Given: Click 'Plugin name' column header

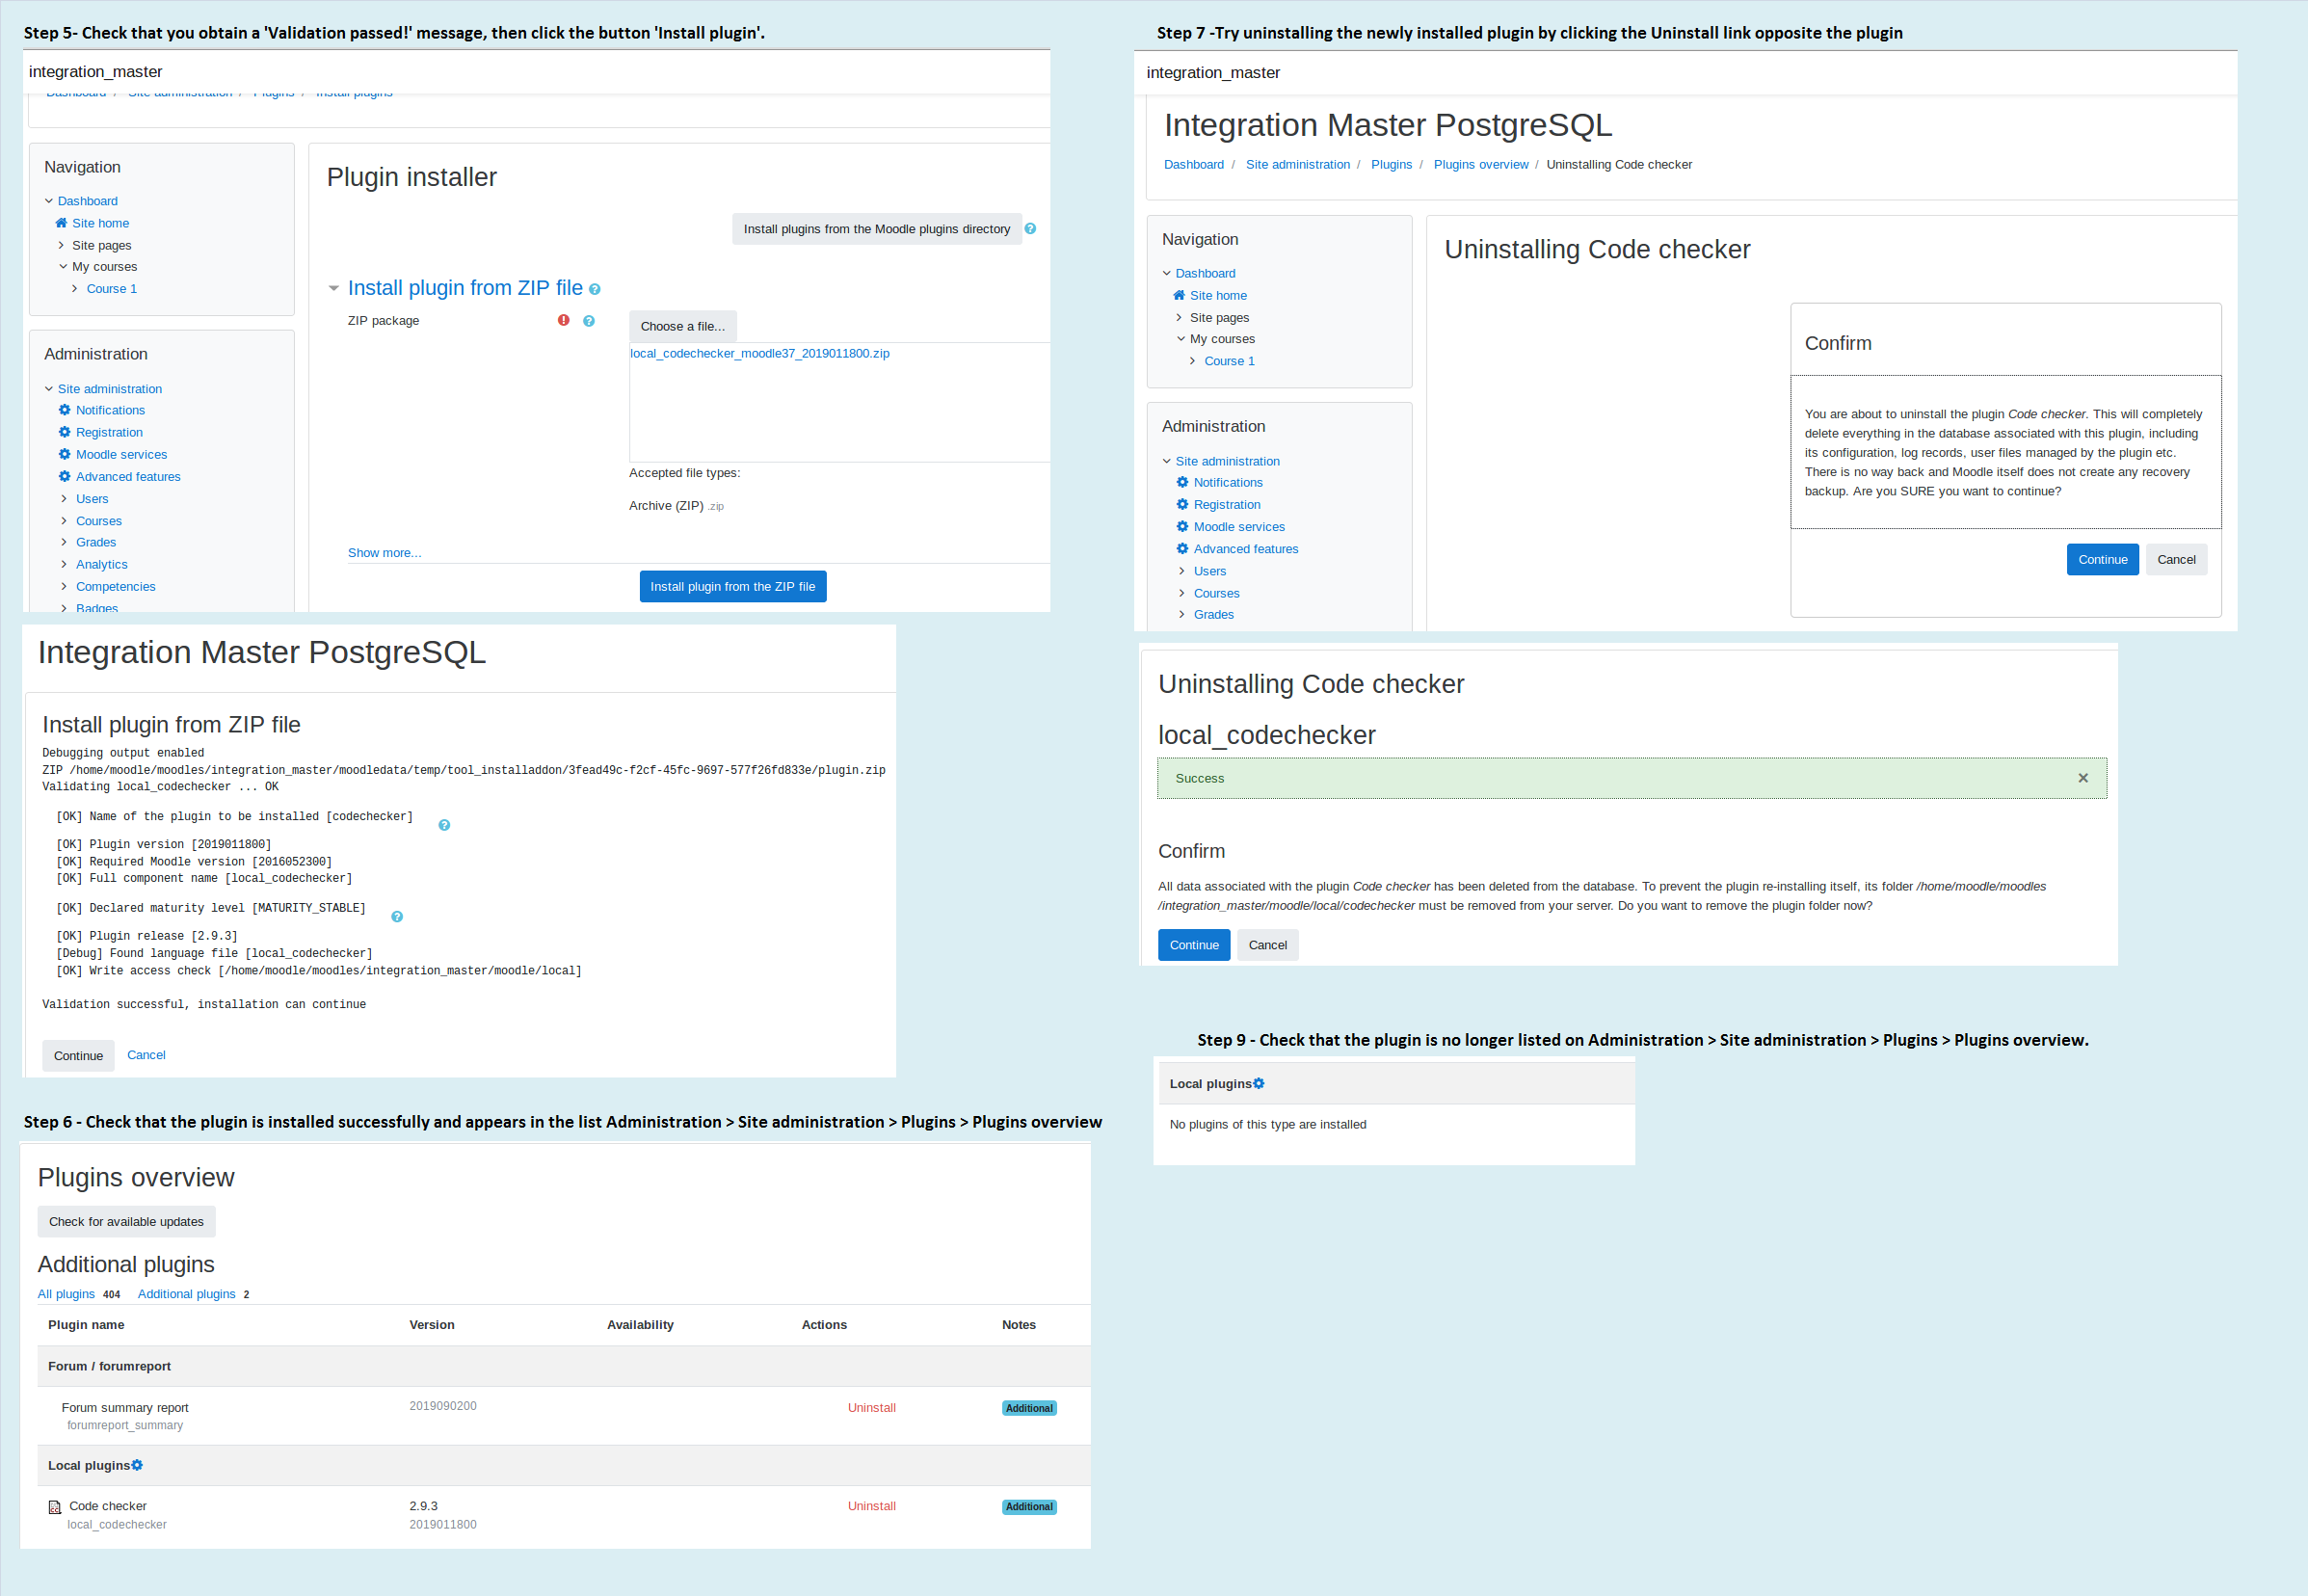Looking at the screenshot, I should 87,1325.
